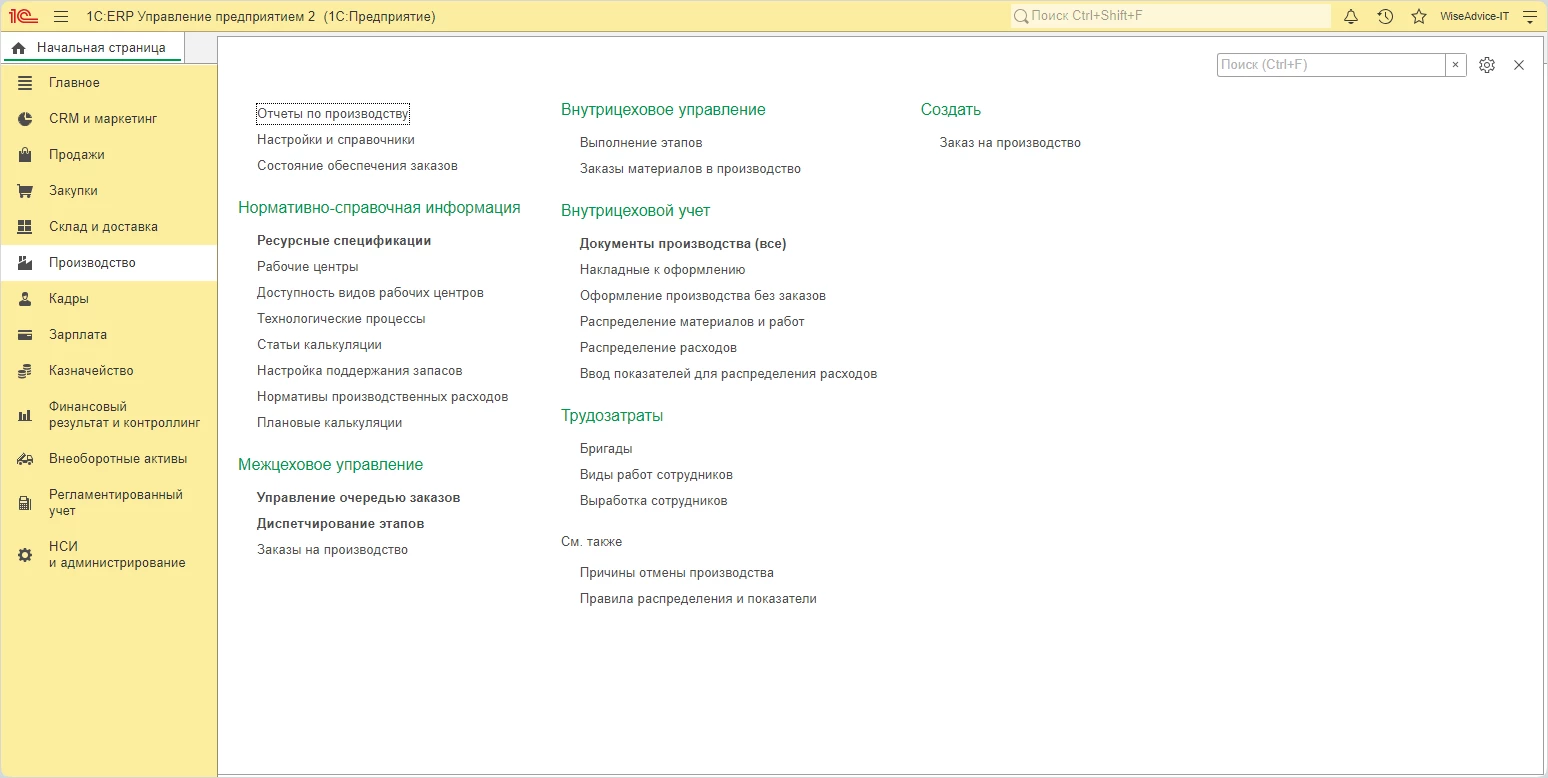
Task: Open Диспетчирование этапов
Action: point(341,524)
